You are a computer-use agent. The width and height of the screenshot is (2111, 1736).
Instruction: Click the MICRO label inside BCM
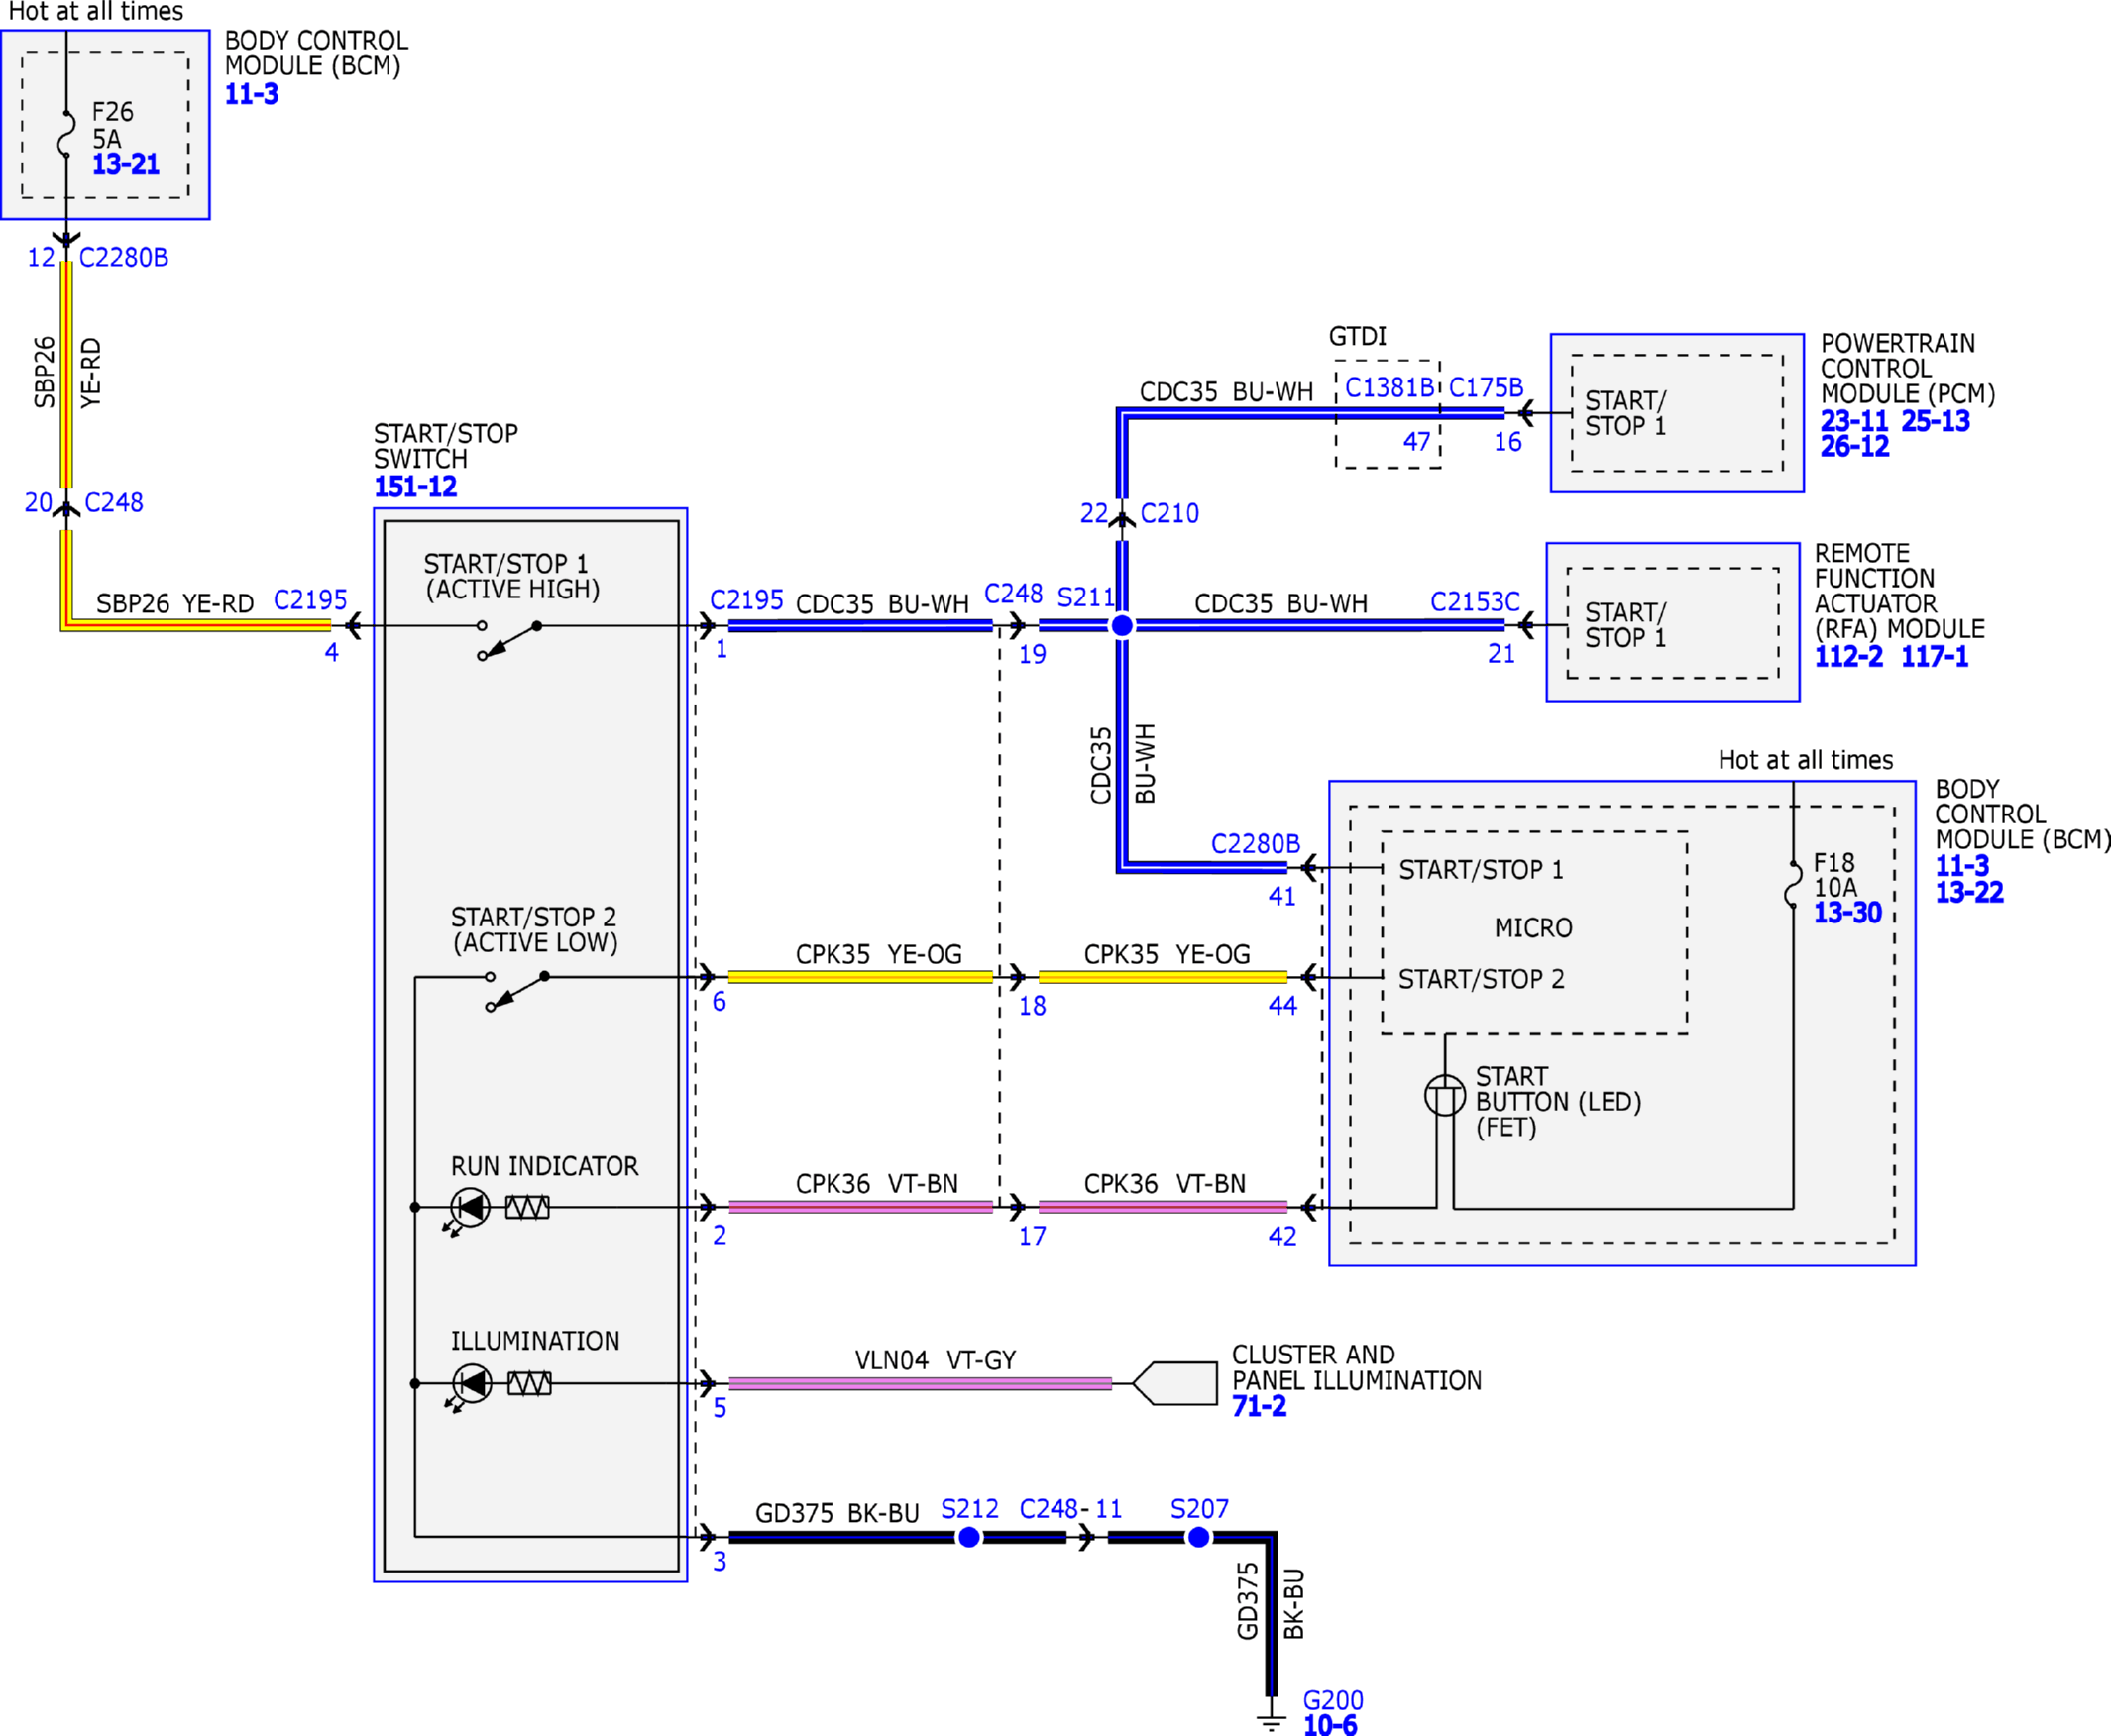coord(1533,928)
